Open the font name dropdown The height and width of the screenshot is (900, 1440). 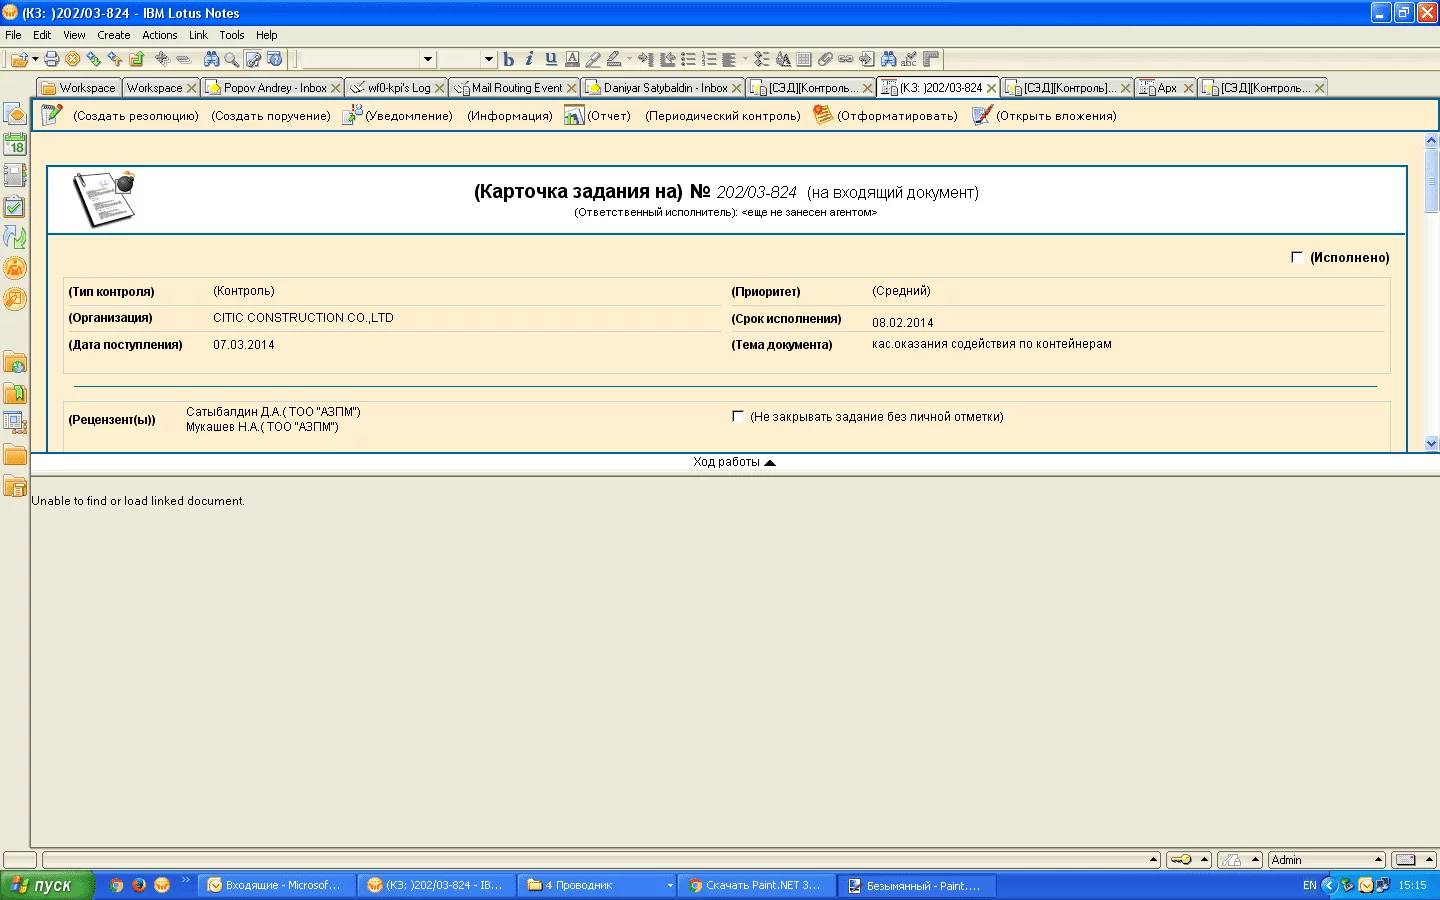428,60
